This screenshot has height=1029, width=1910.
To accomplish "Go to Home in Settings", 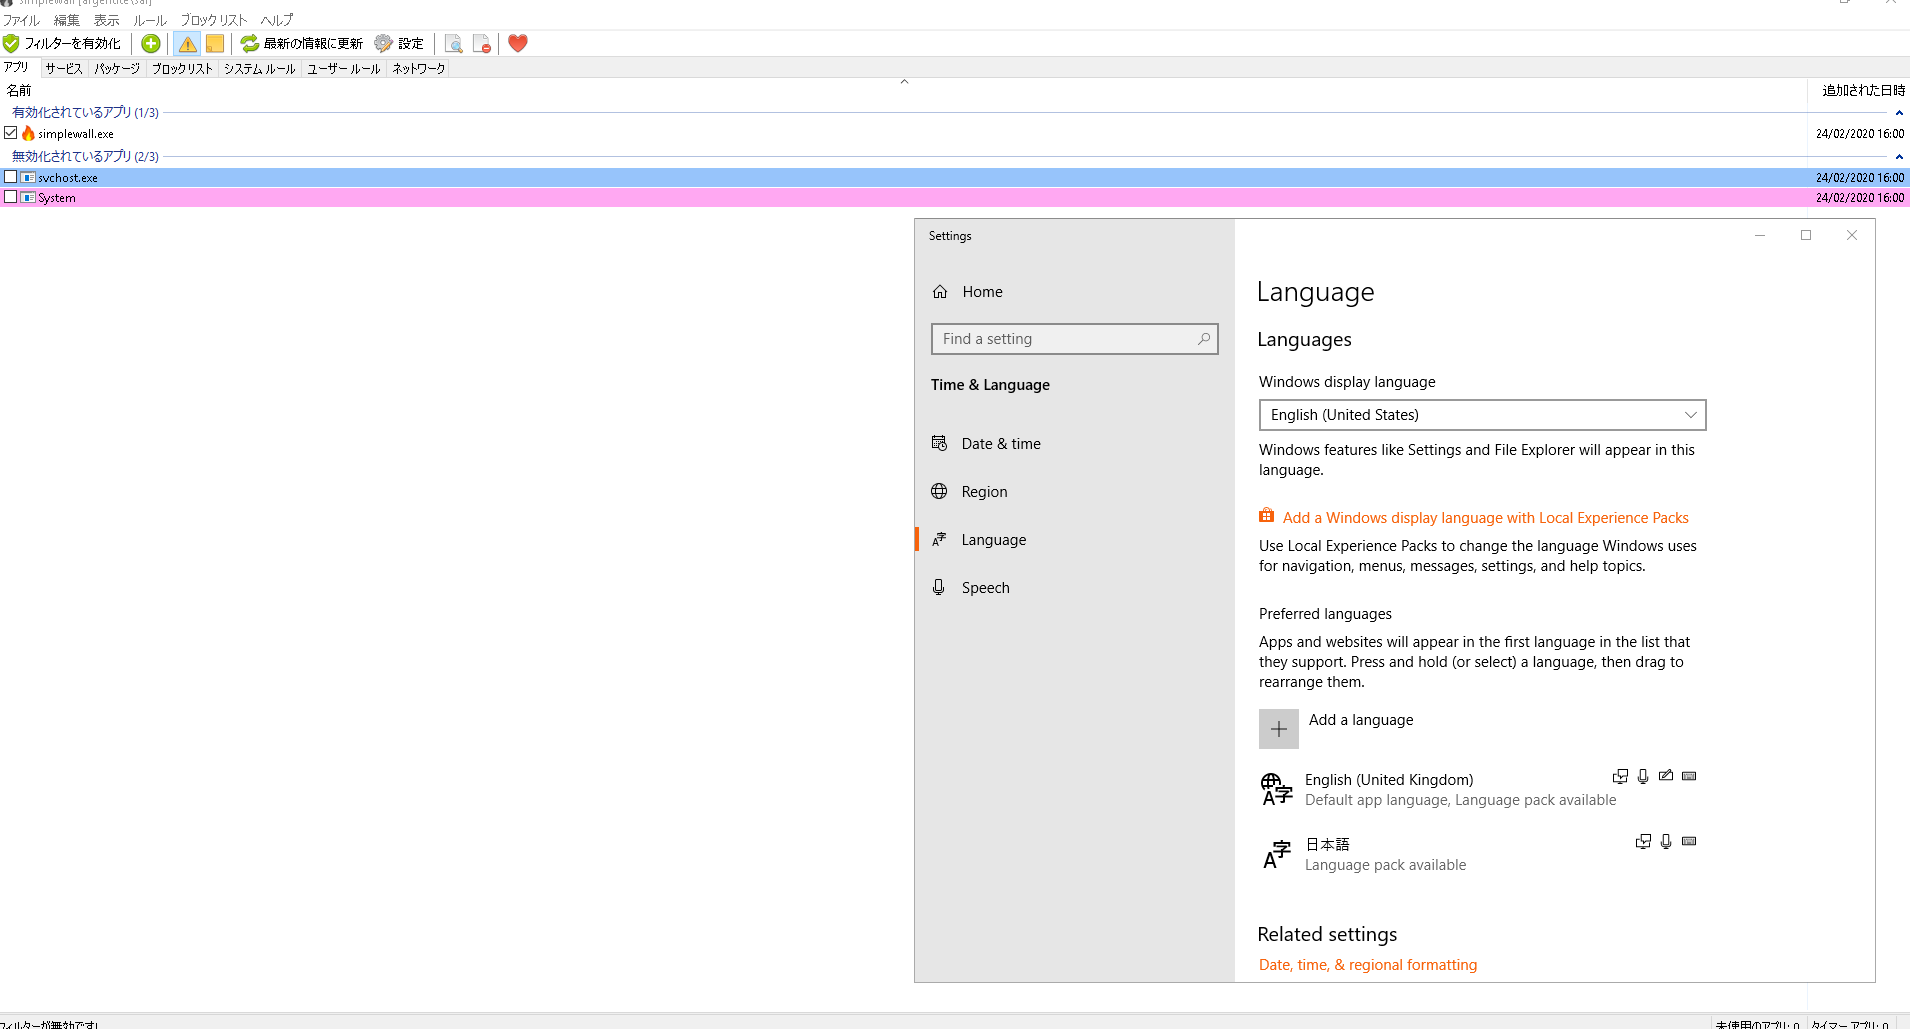I will coord(1074,292).
